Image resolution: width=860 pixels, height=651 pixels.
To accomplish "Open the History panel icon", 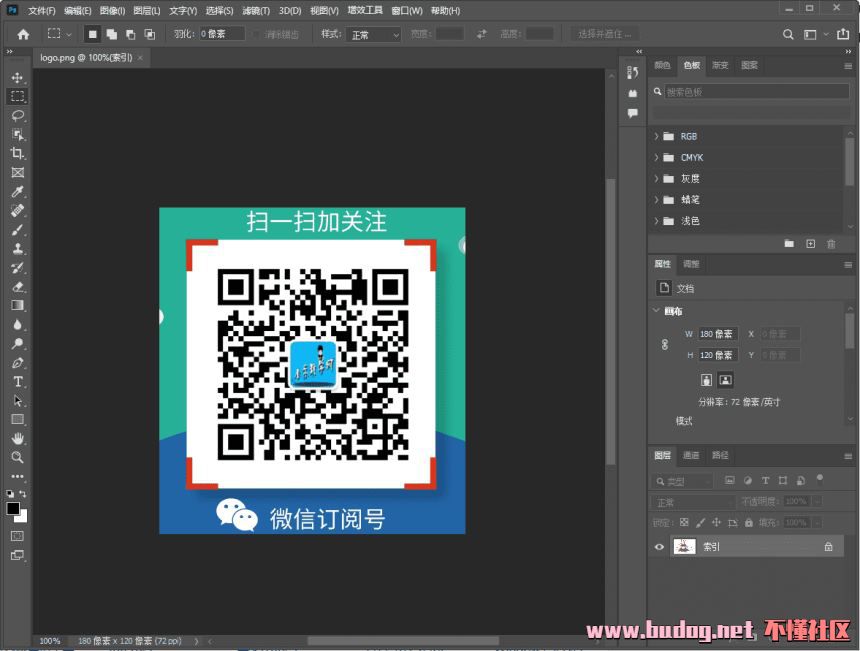I will 633,72.
